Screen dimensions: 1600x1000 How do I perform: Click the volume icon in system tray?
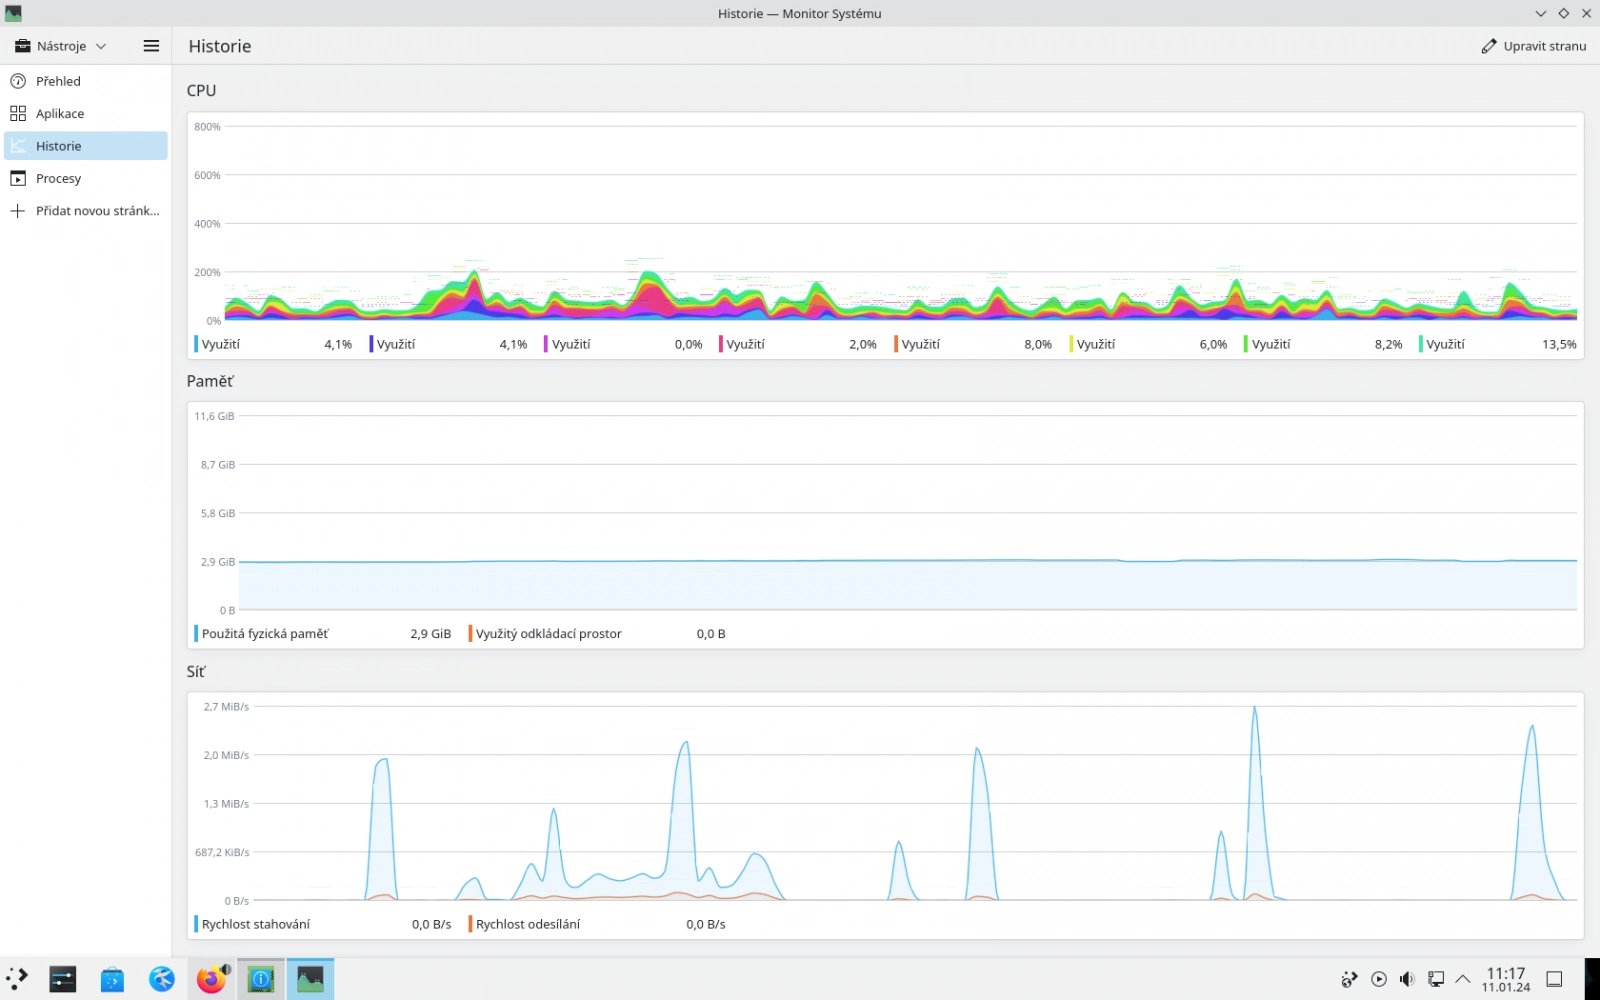1407,979
